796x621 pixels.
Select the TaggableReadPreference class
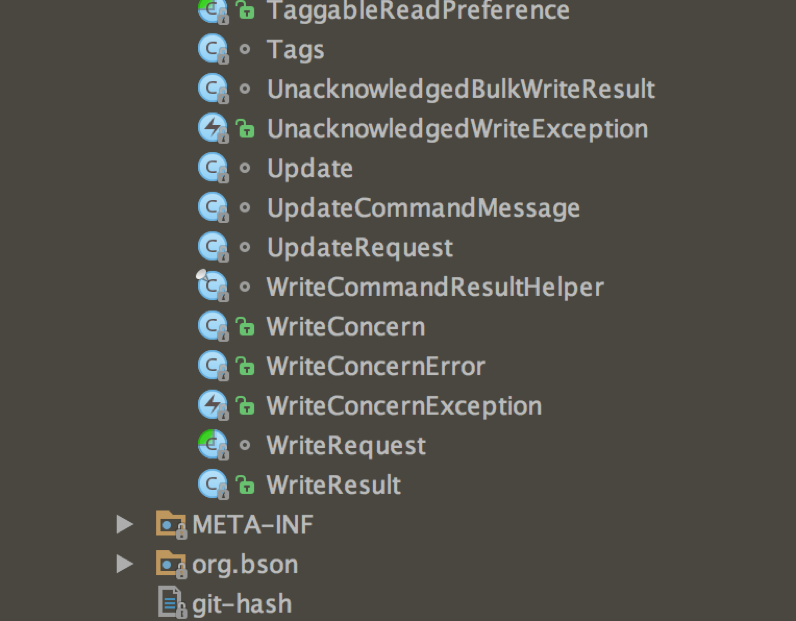coord(418,10)
